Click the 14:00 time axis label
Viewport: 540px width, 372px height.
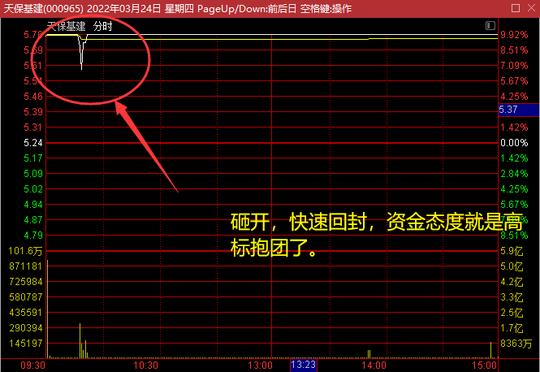(374, 365)
